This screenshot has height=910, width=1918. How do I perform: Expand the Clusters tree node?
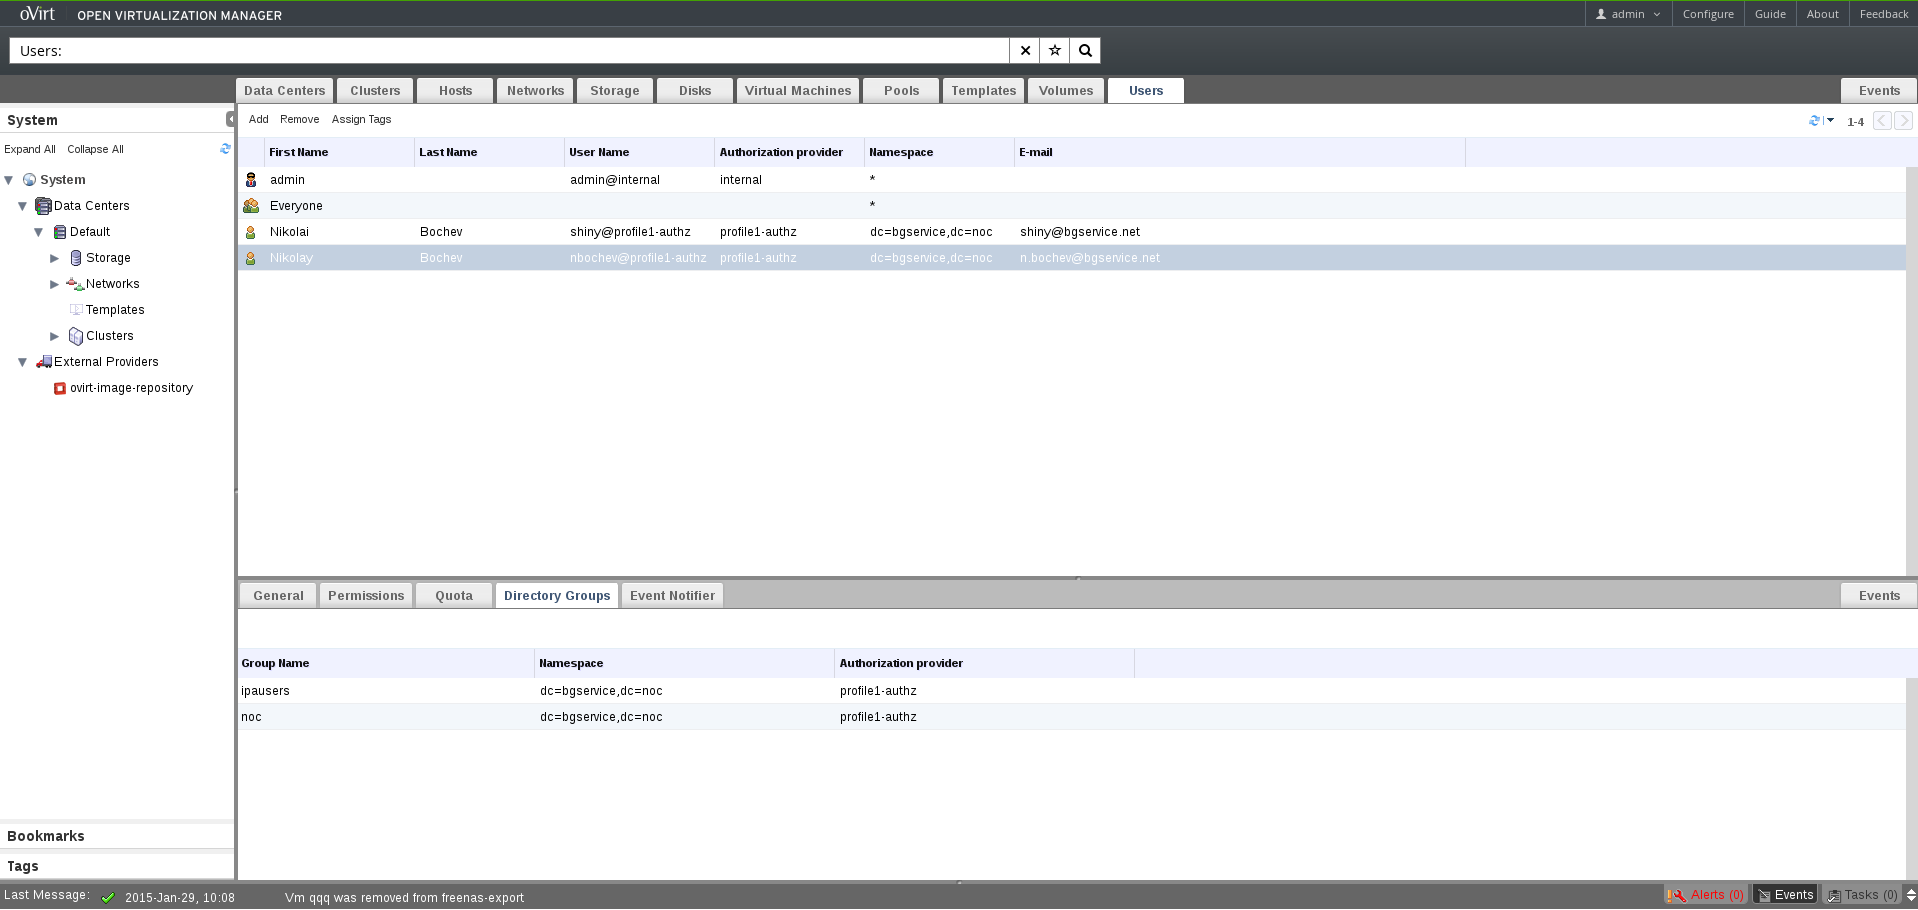click(x=55, y=336)
